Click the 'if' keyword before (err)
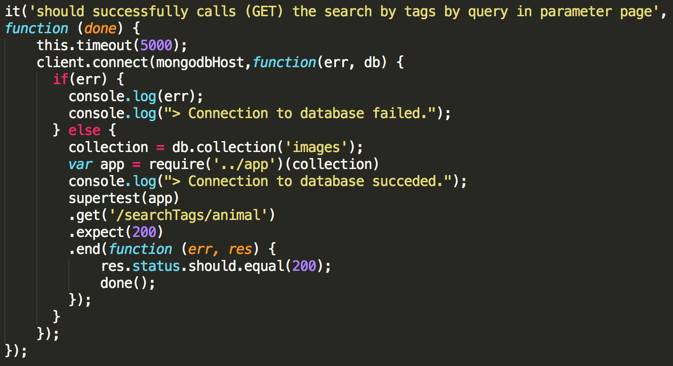The width and height of the screenshot is (673, 366). pyautogui.click(x=61, y=79)
